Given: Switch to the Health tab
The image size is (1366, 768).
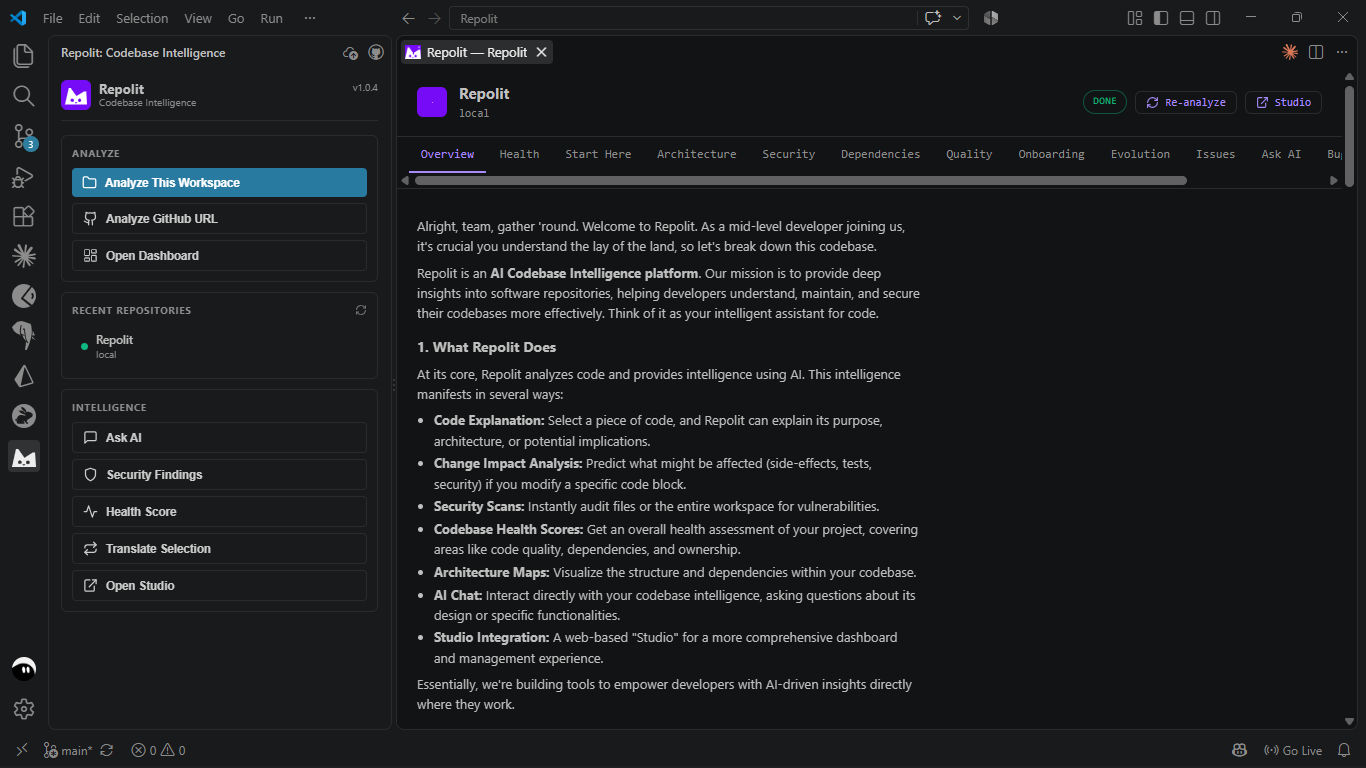Looking at the screenshot, I should click(519, 154).
